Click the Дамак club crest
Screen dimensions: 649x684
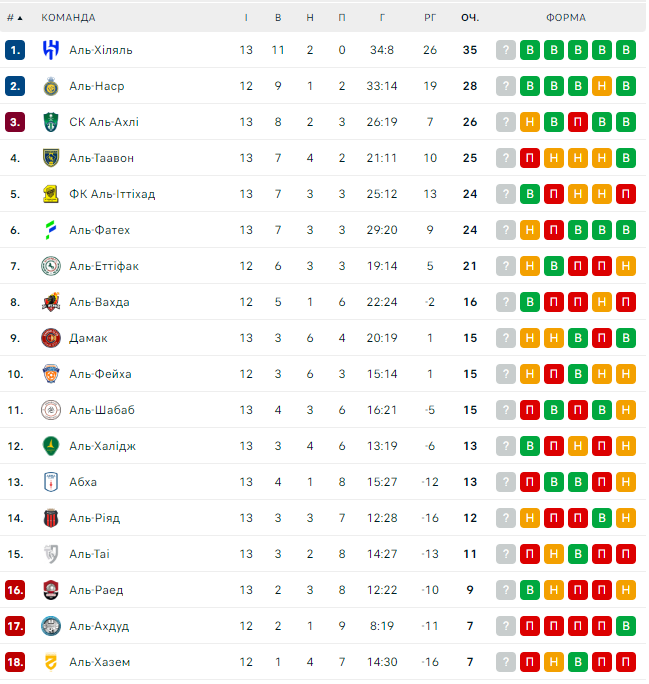(51, 338)
